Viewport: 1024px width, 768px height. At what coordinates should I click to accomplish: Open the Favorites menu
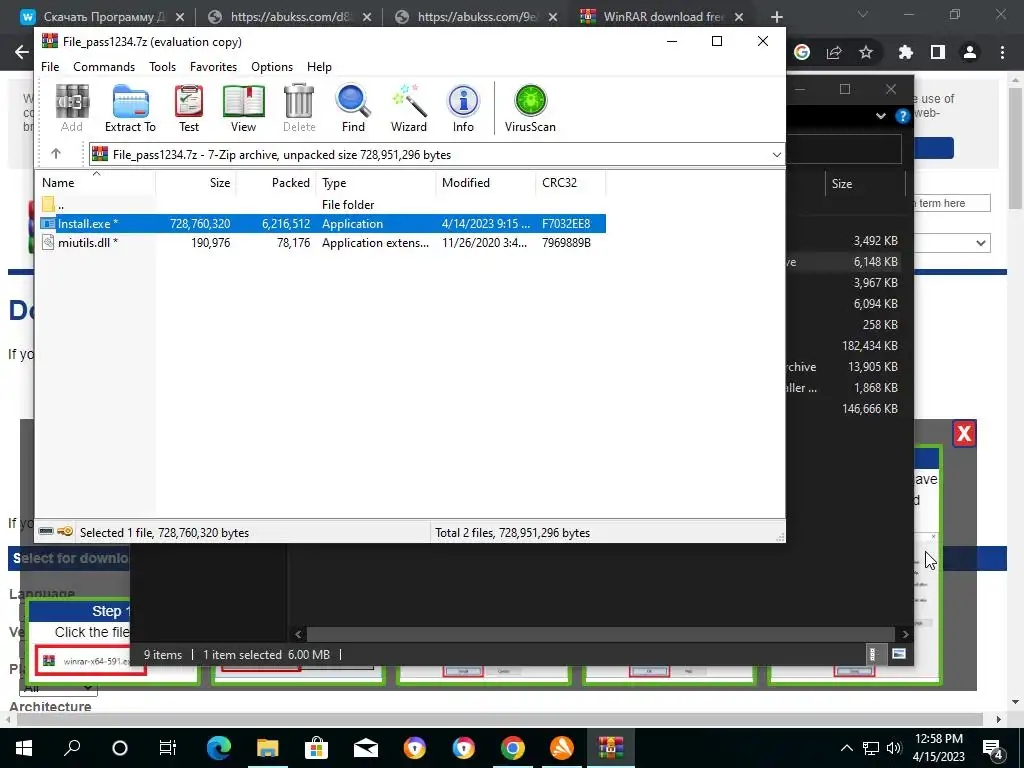pyautogui.click(x=213, y=67)
